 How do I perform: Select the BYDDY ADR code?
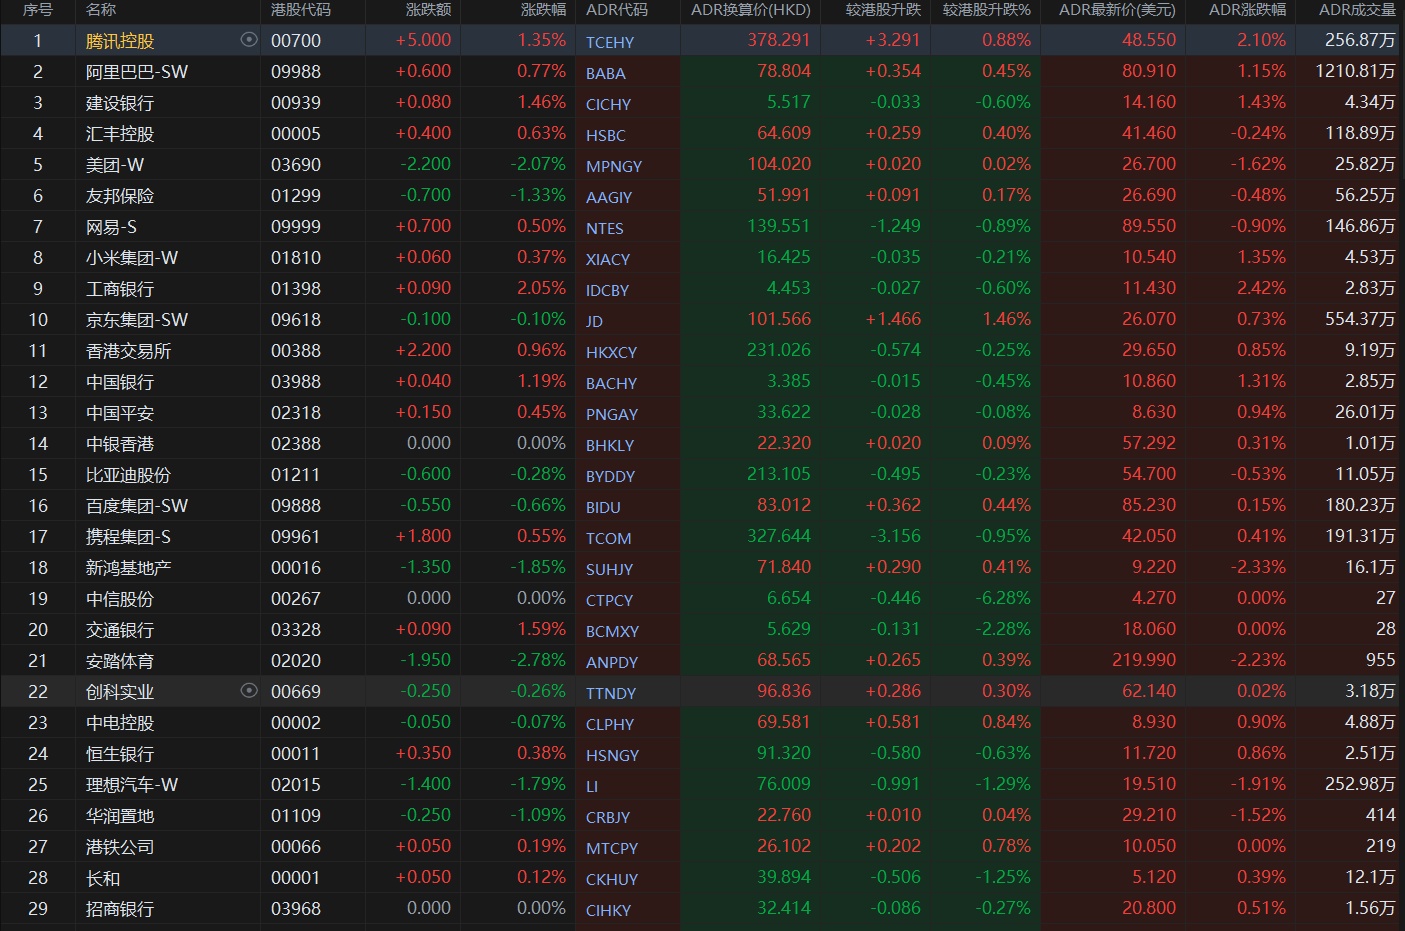point(611,476)
